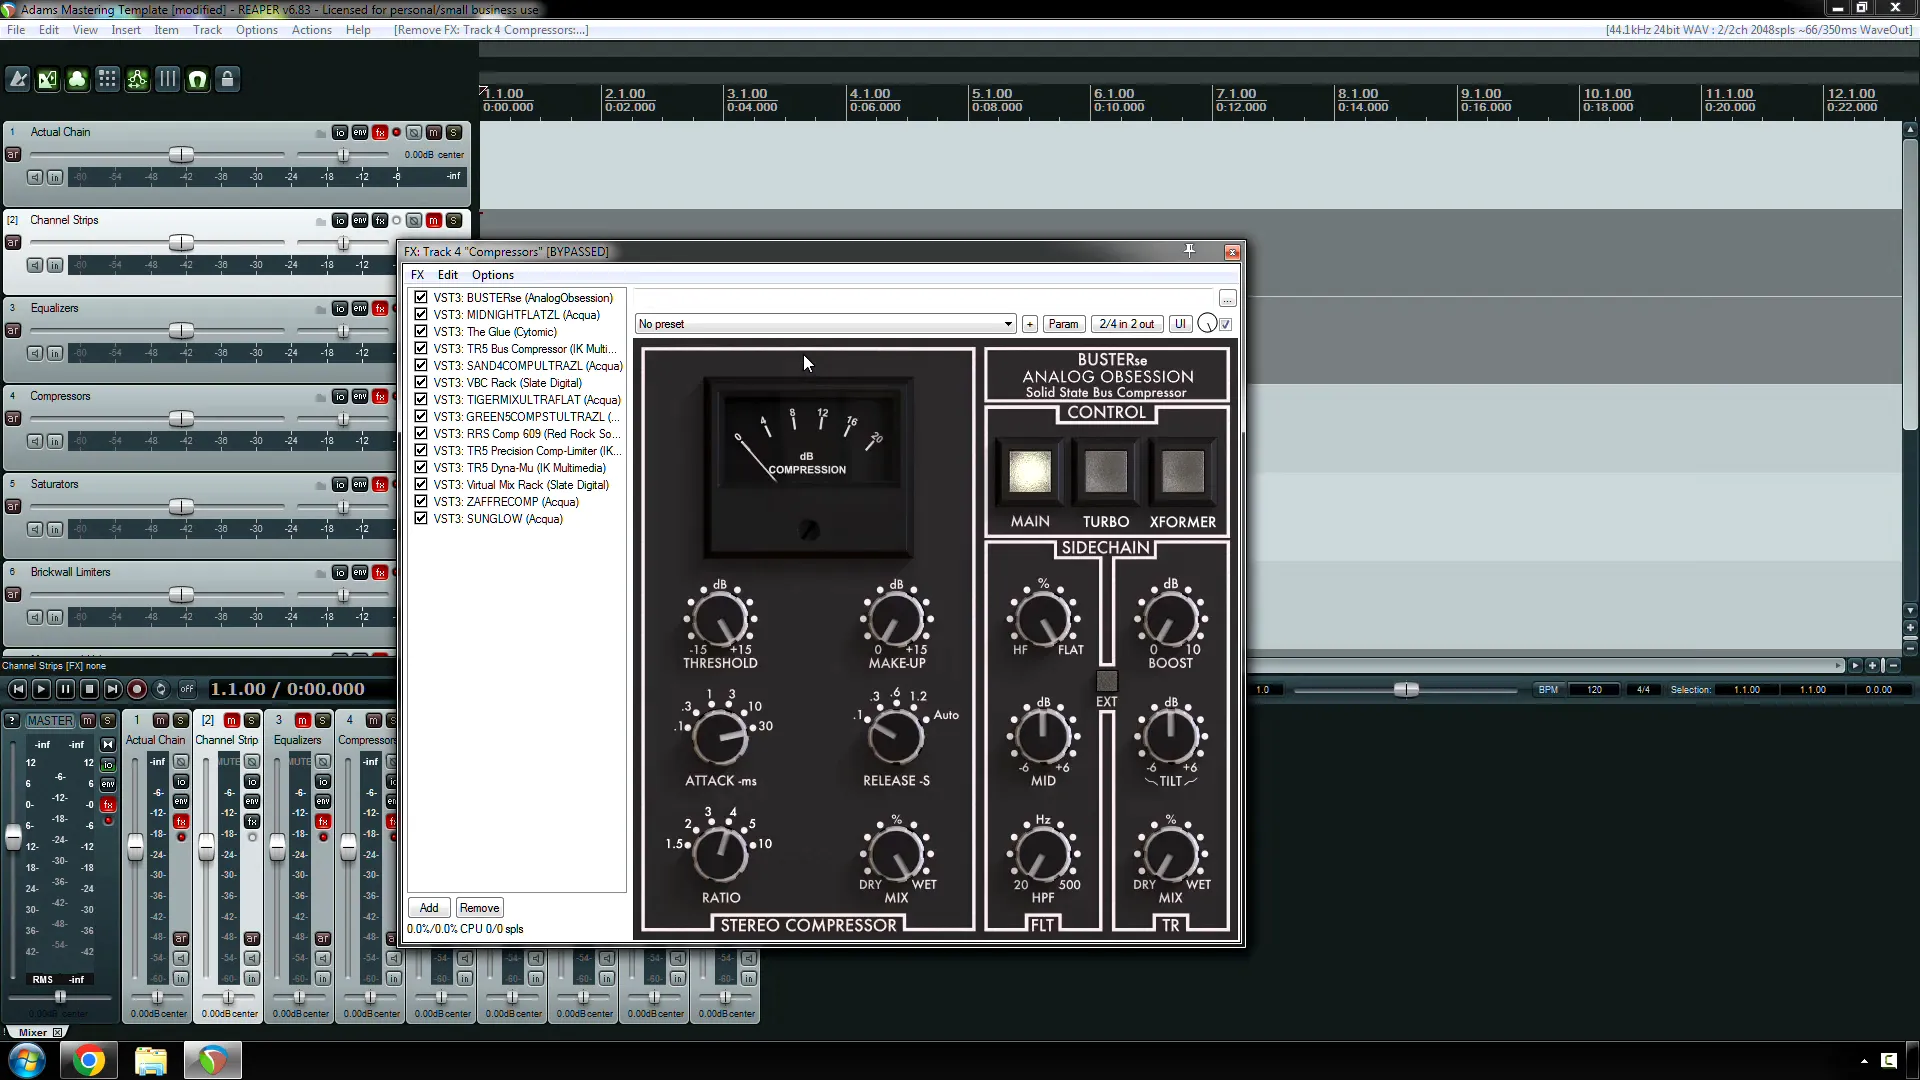Click phase invert on Actual Chain track
Image resolution: width=1920 pixels, height=1080 pixels.
pos(414,132)
